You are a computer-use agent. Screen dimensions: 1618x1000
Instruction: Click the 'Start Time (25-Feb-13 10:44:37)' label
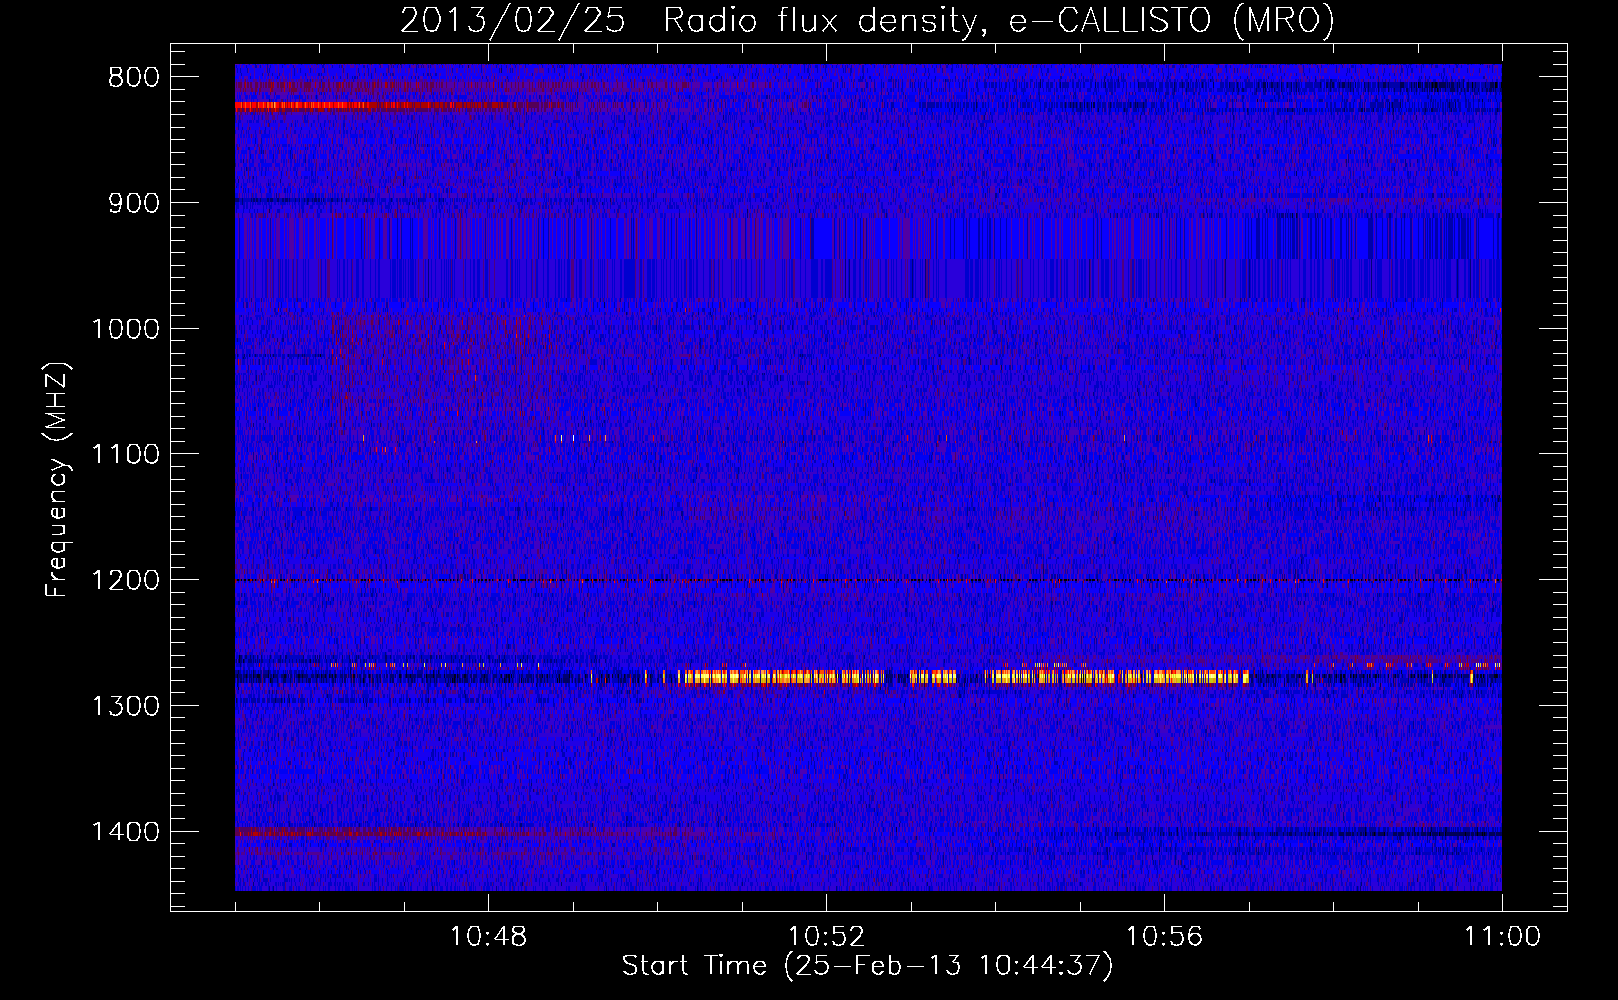[867, 966]
